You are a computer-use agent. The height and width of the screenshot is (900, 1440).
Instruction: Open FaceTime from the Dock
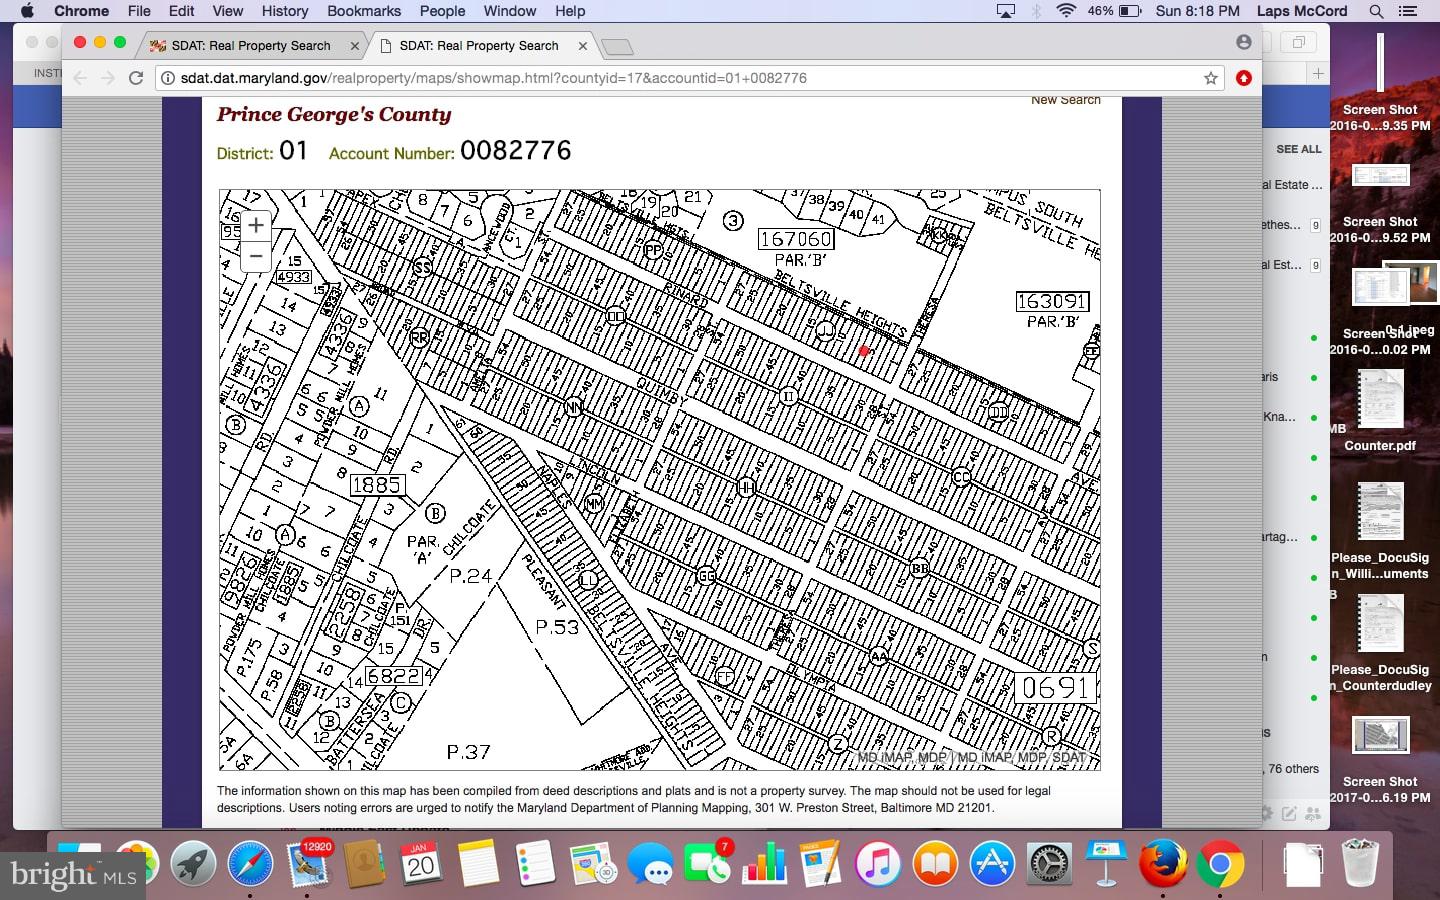point(708,864)
